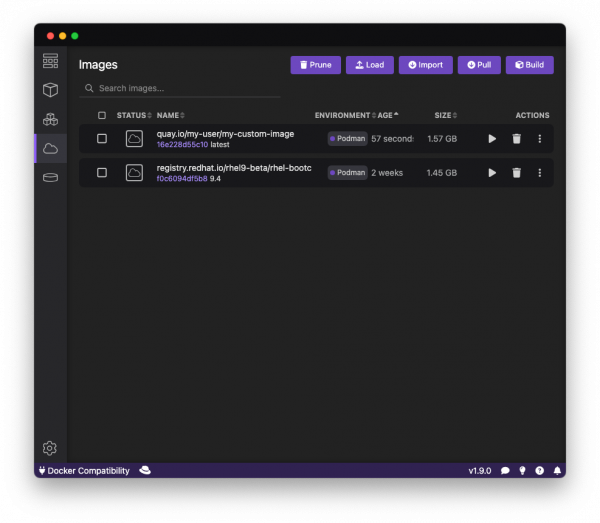Viewport: 600px width, 523px height.
Task: Open the Volumes section in sidebar
Action: point(51,178)
